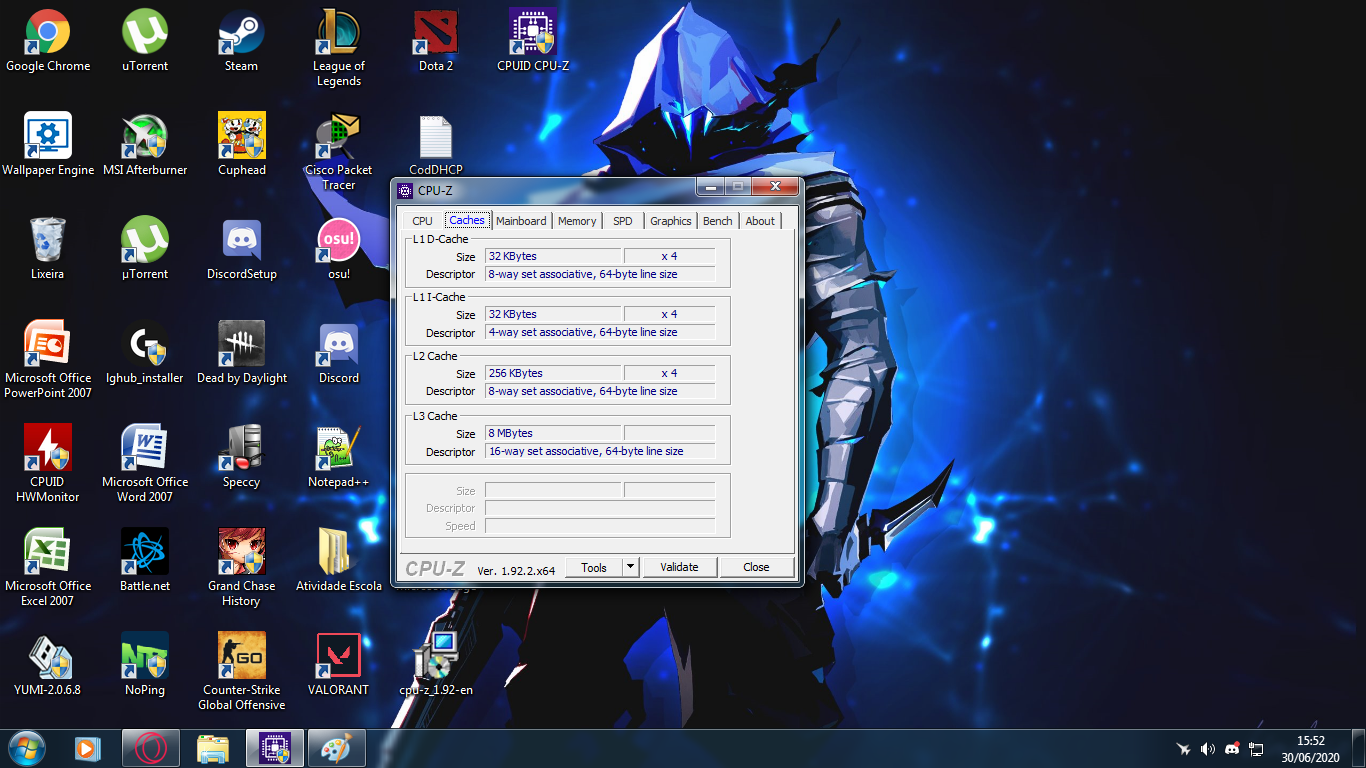
Task: Switch to SPD tab
Action: [623, 221]
